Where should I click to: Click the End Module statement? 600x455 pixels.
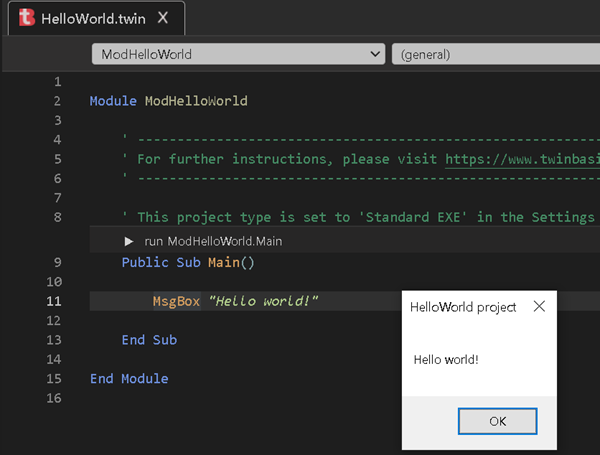click(129, 378)
